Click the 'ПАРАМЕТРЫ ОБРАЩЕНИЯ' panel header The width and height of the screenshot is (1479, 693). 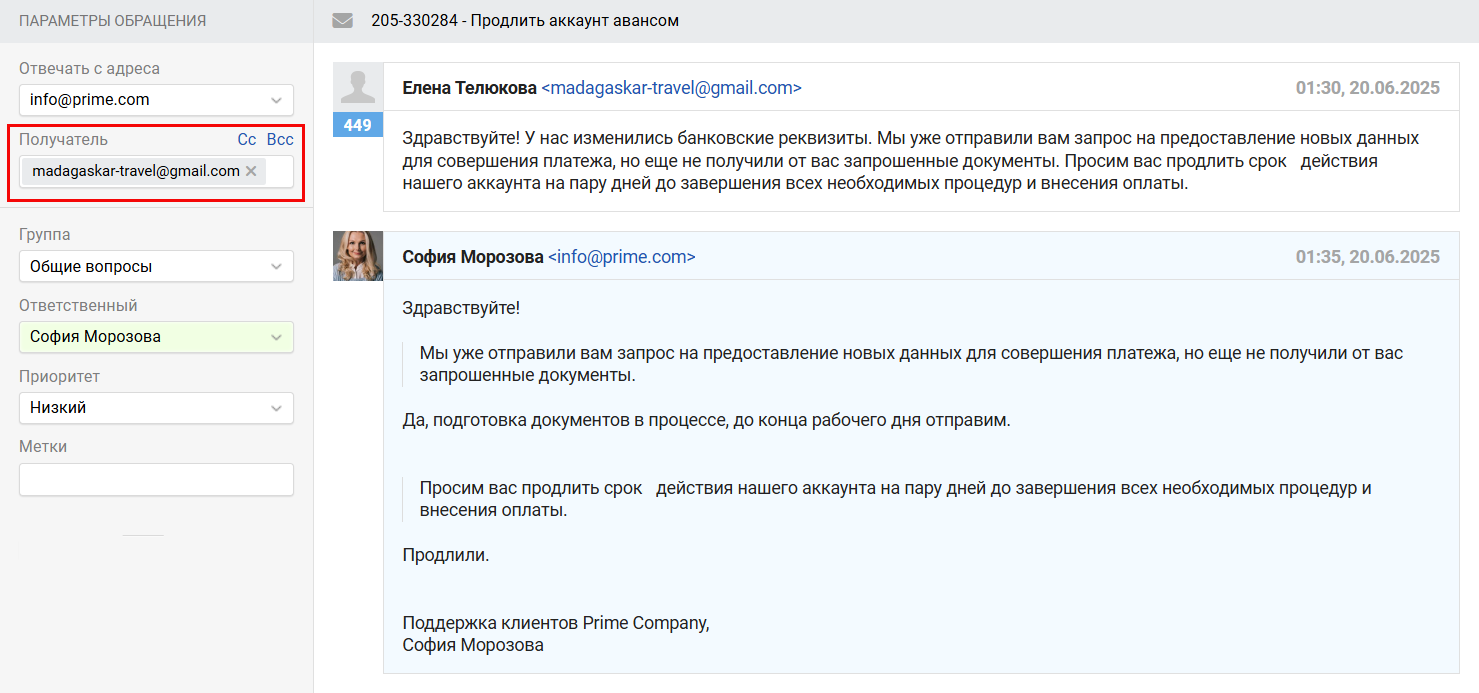tap(112, 20)
